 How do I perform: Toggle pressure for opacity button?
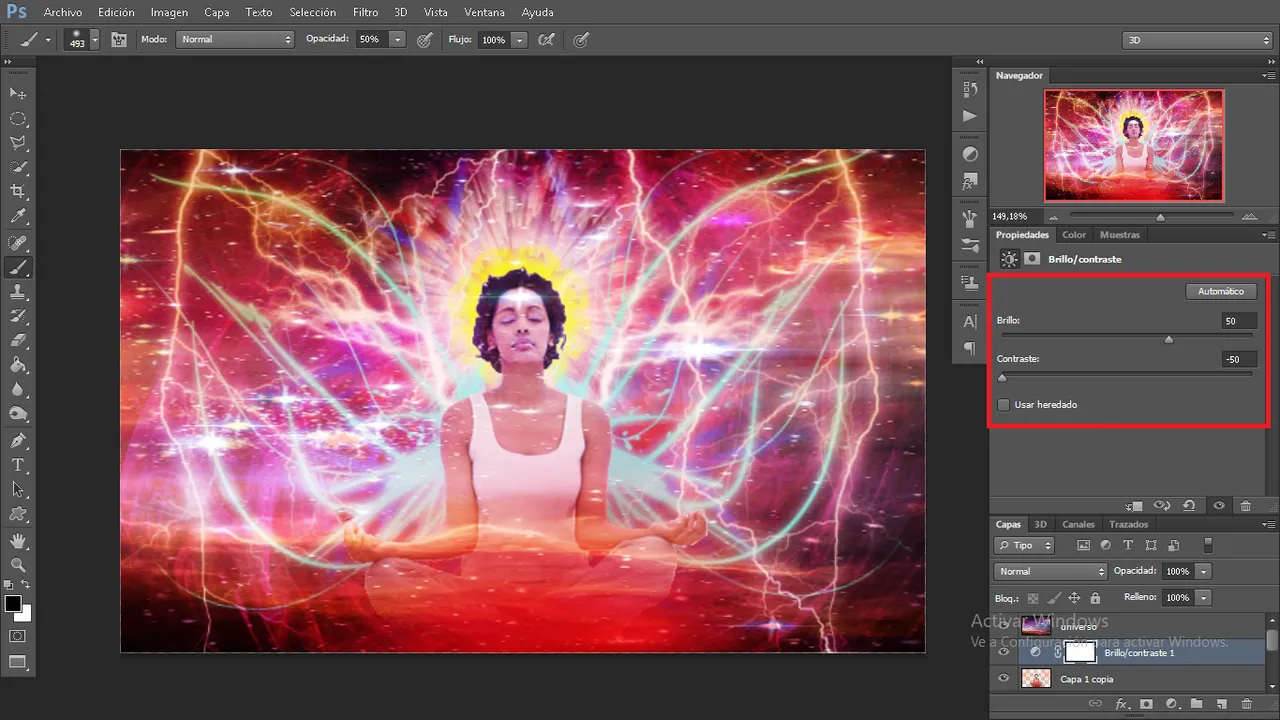point(425,40)
